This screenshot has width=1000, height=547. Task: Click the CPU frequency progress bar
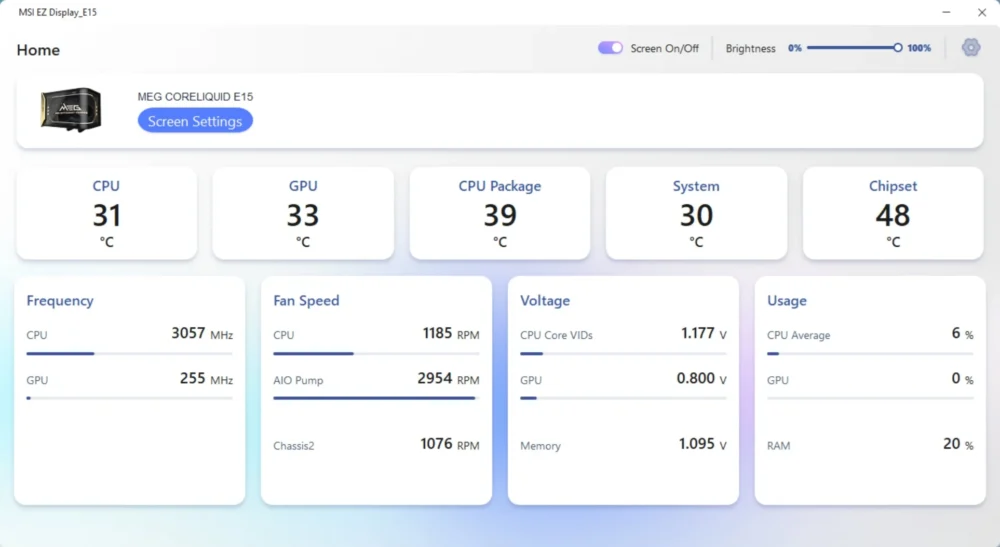[x=129, y=353]
